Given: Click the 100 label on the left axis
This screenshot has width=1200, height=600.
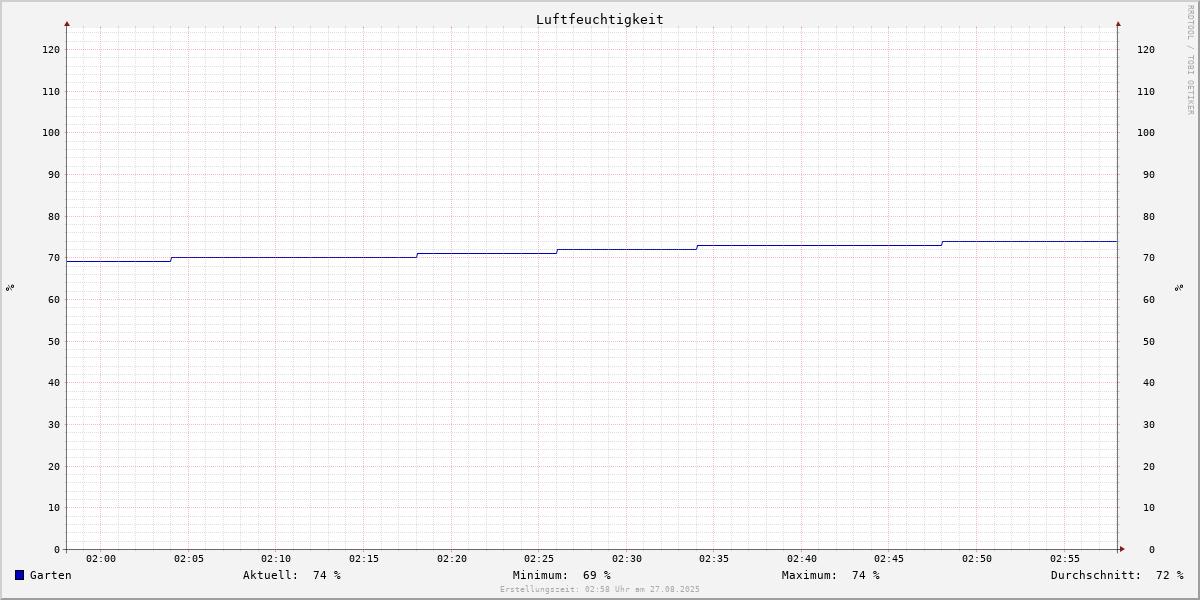Looking at the screenshot, I should tap(52, 133).
